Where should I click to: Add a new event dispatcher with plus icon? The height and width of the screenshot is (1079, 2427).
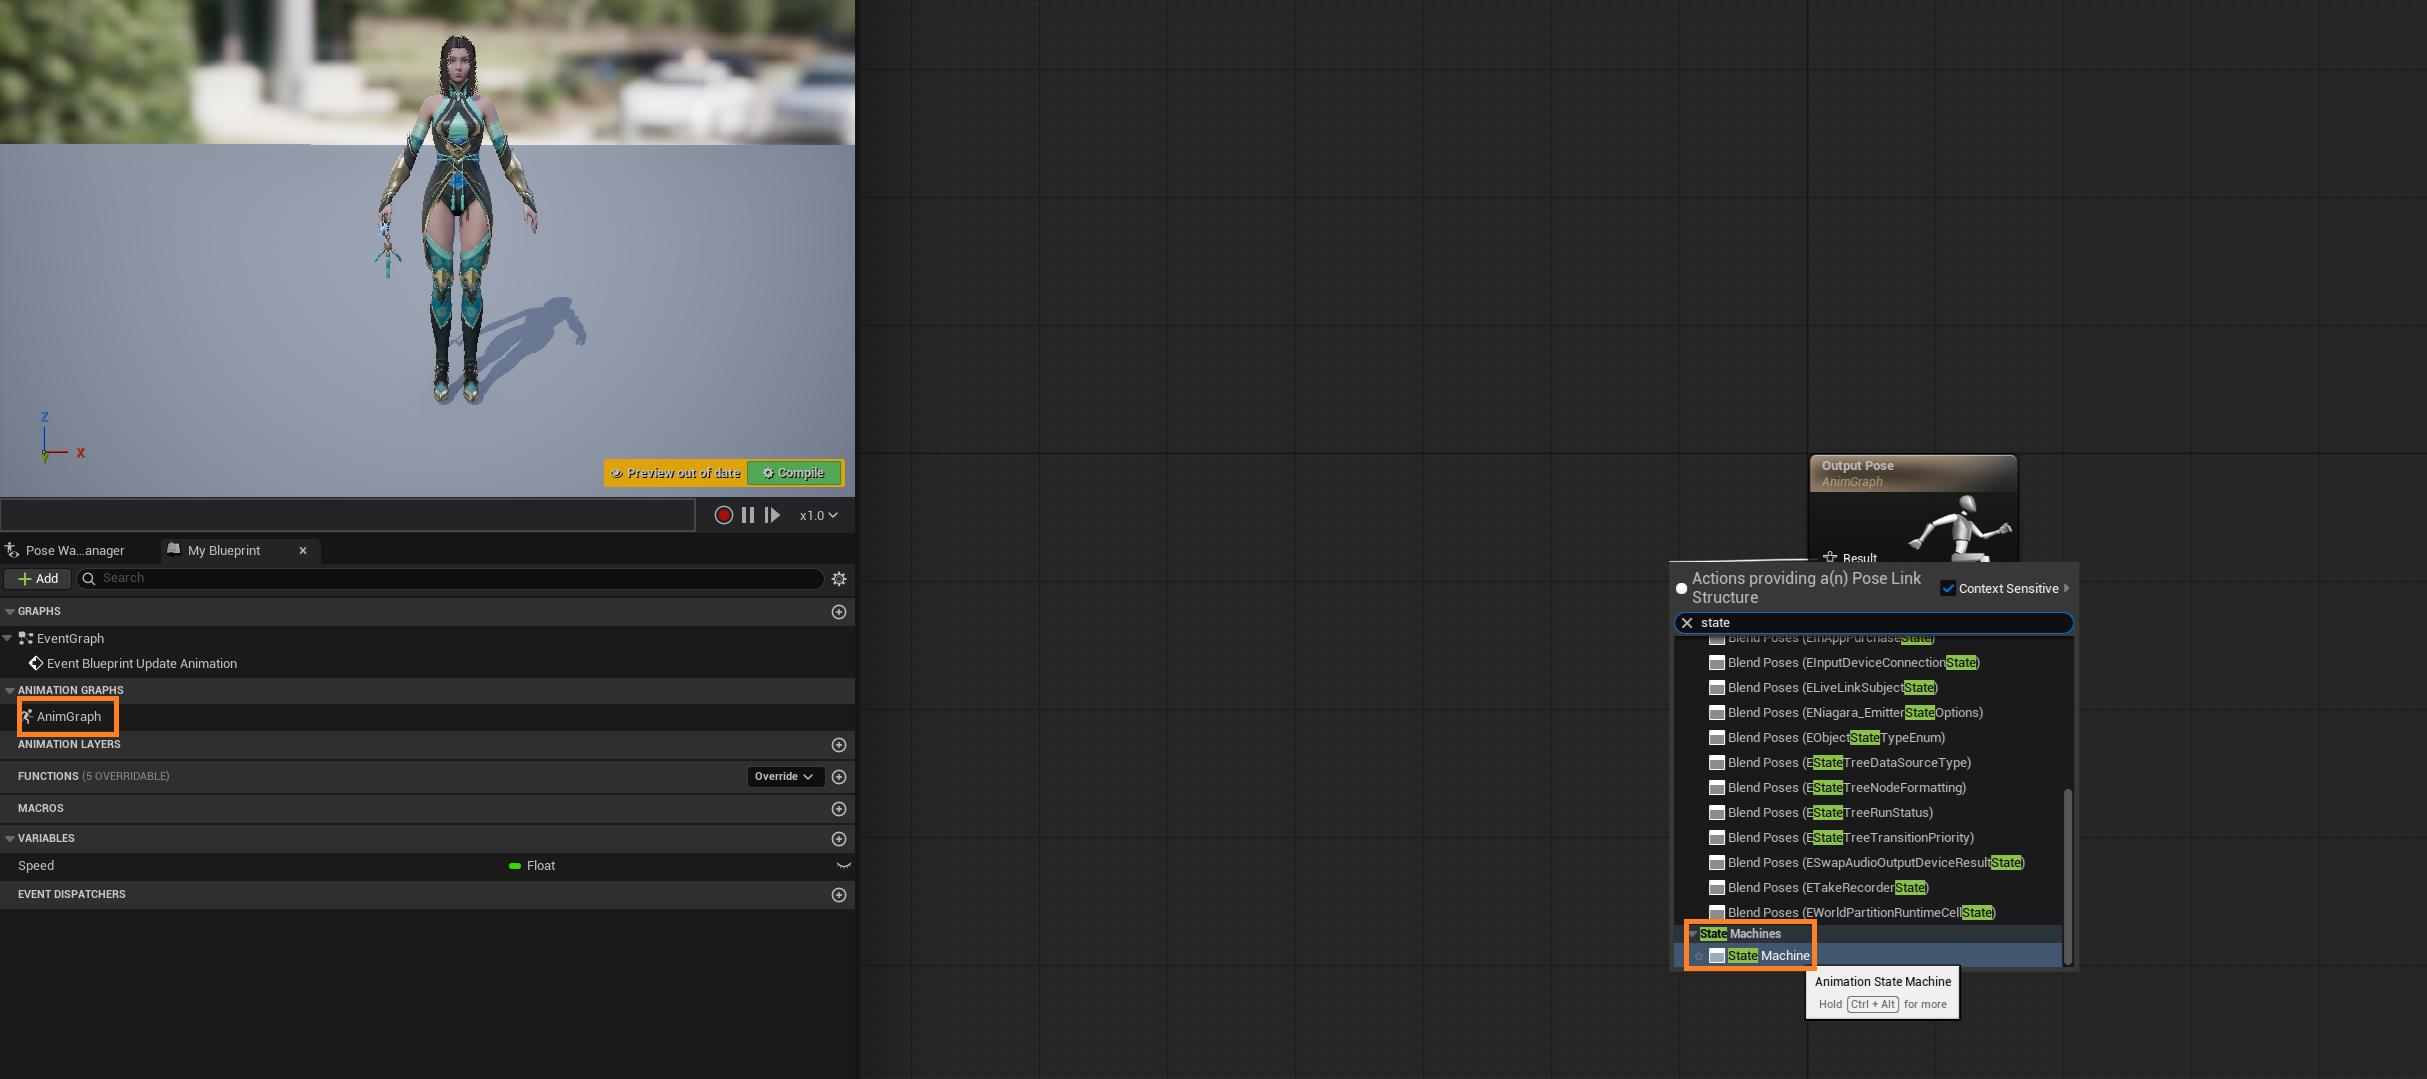[x=839, y=895]
